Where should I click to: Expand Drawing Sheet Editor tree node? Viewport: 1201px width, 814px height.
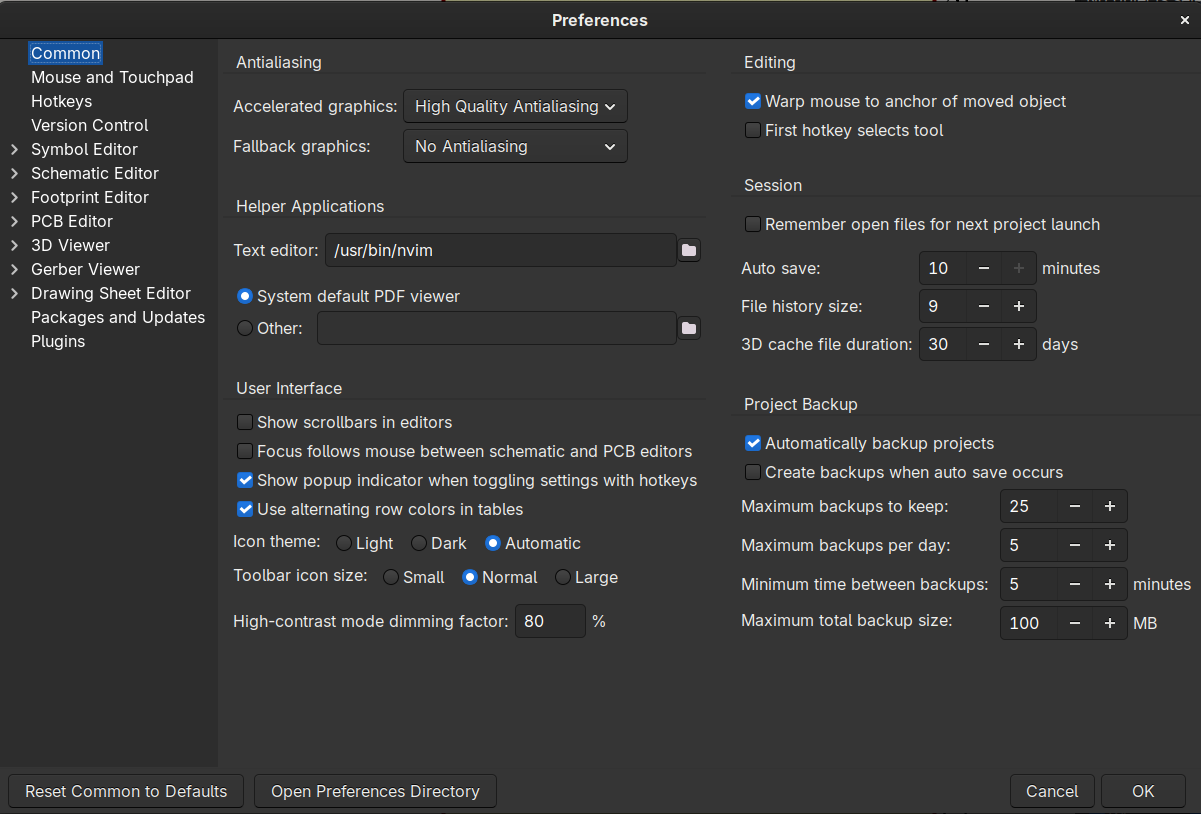click(x=14, y=293)
